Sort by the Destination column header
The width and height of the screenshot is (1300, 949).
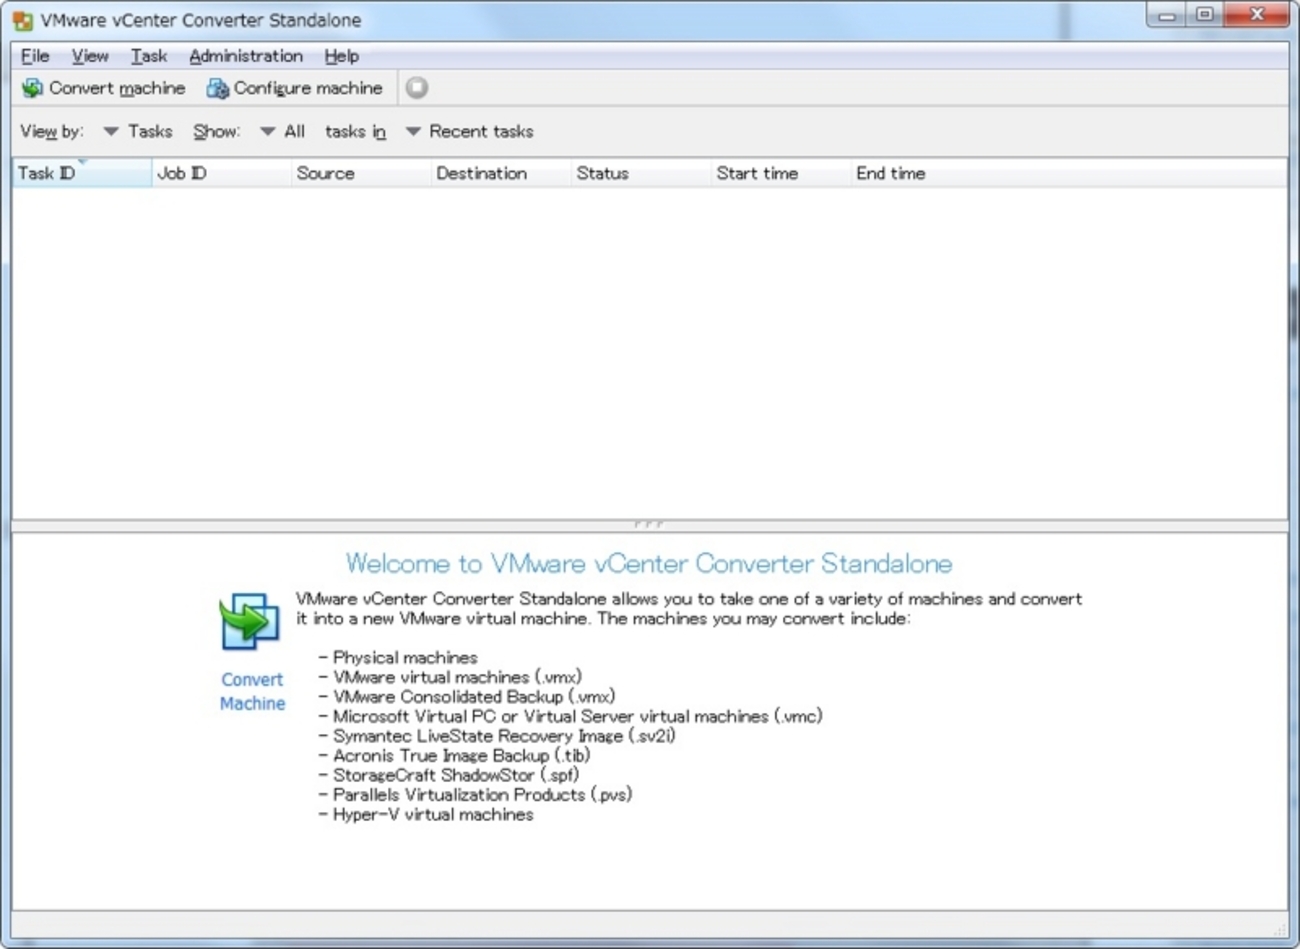click(x=502, y=173)
